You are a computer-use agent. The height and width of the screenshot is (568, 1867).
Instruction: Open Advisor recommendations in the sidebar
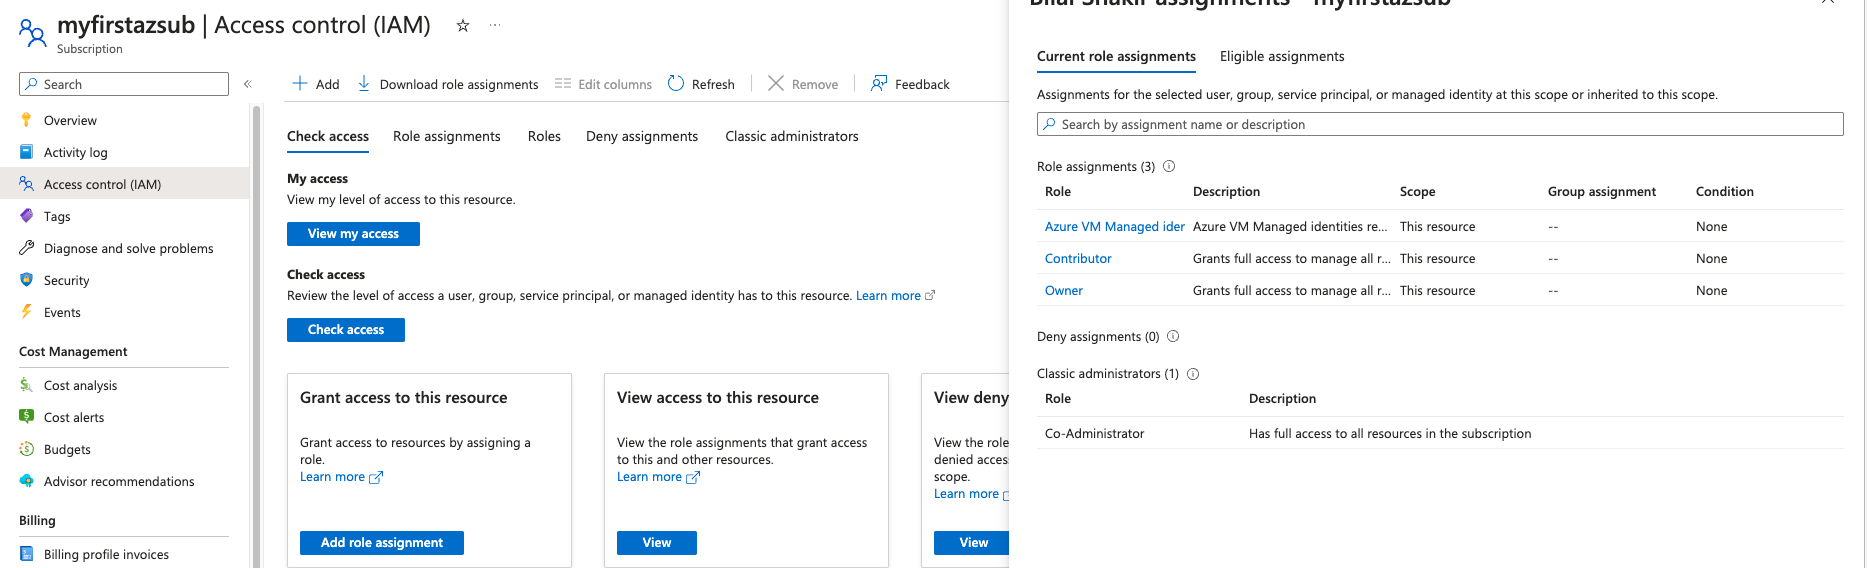pyautogui.click(x=119, y=481)
